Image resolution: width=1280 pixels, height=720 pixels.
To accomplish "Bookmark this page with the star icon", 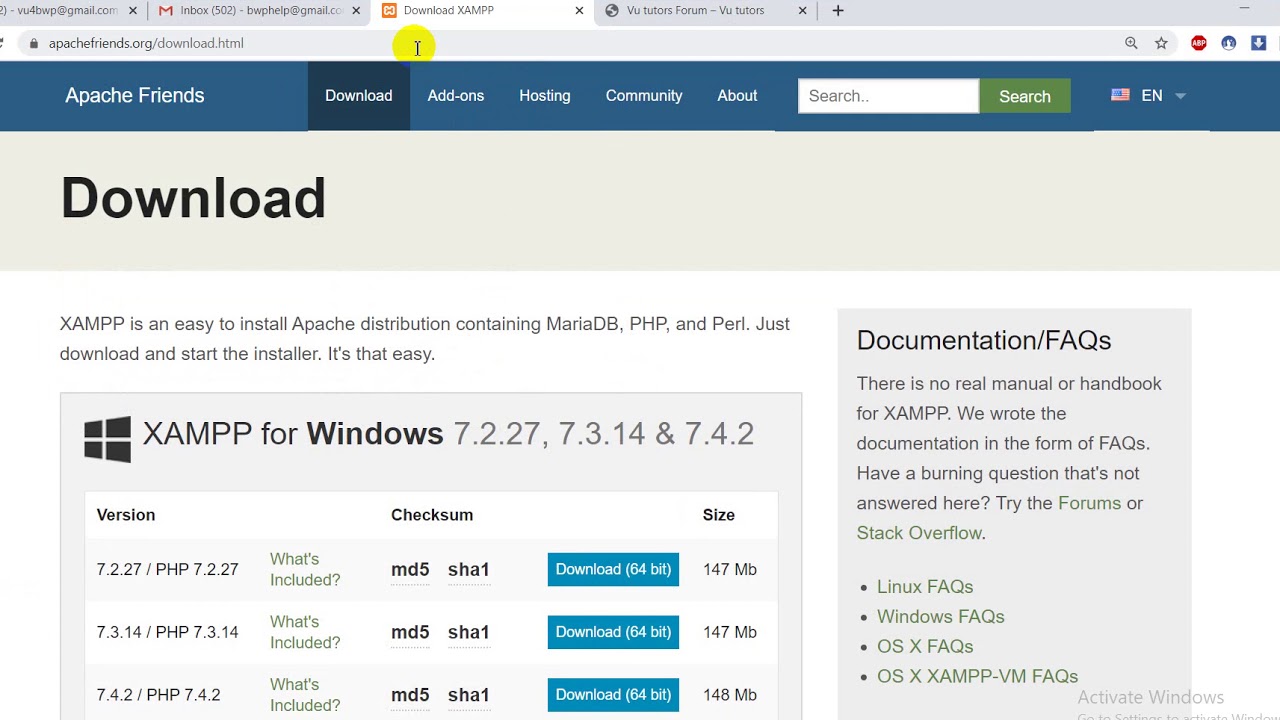I will coord(1161,43).
